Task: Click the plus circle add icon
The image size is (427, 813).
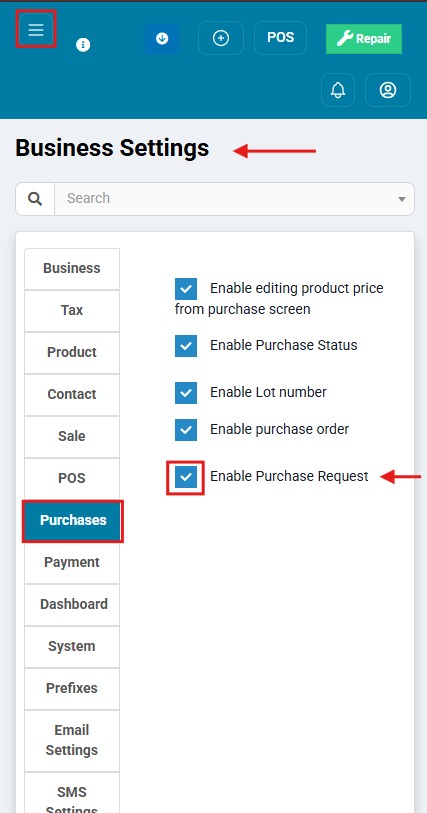Action: [x=221, y=38]
